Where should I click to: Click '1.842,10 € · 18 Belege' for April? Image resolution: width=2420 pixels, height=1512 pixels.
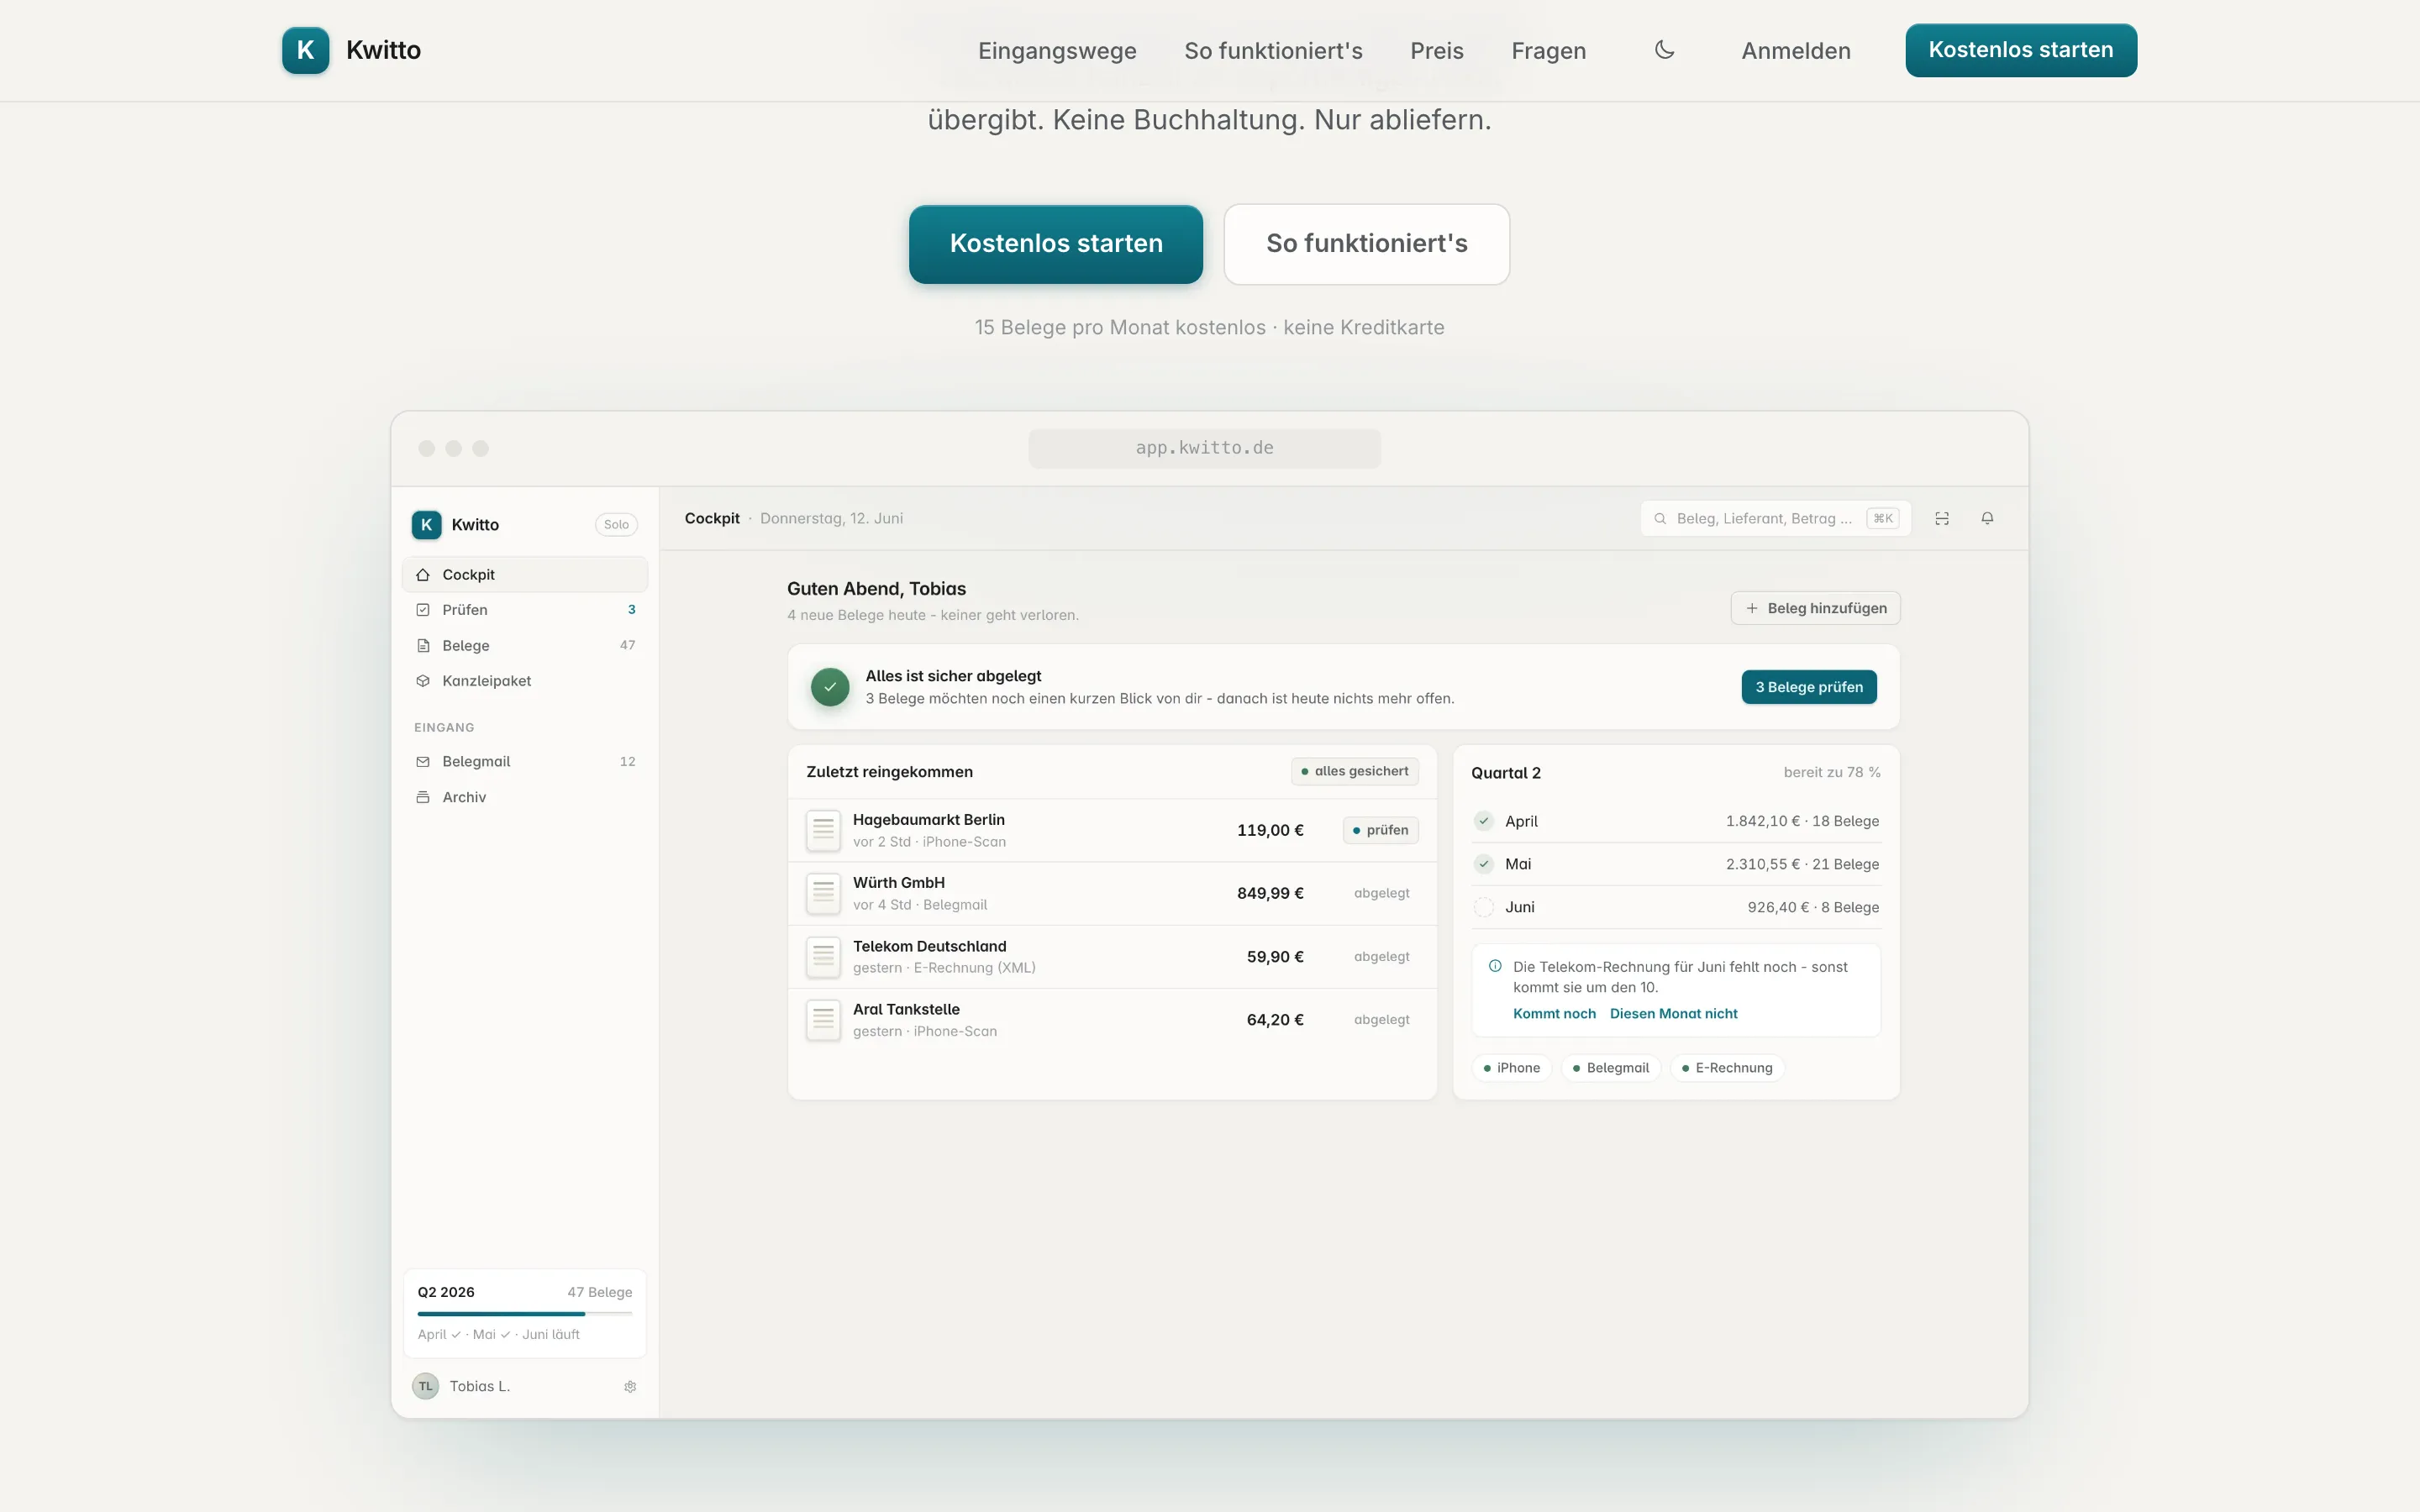point(1802,821)
